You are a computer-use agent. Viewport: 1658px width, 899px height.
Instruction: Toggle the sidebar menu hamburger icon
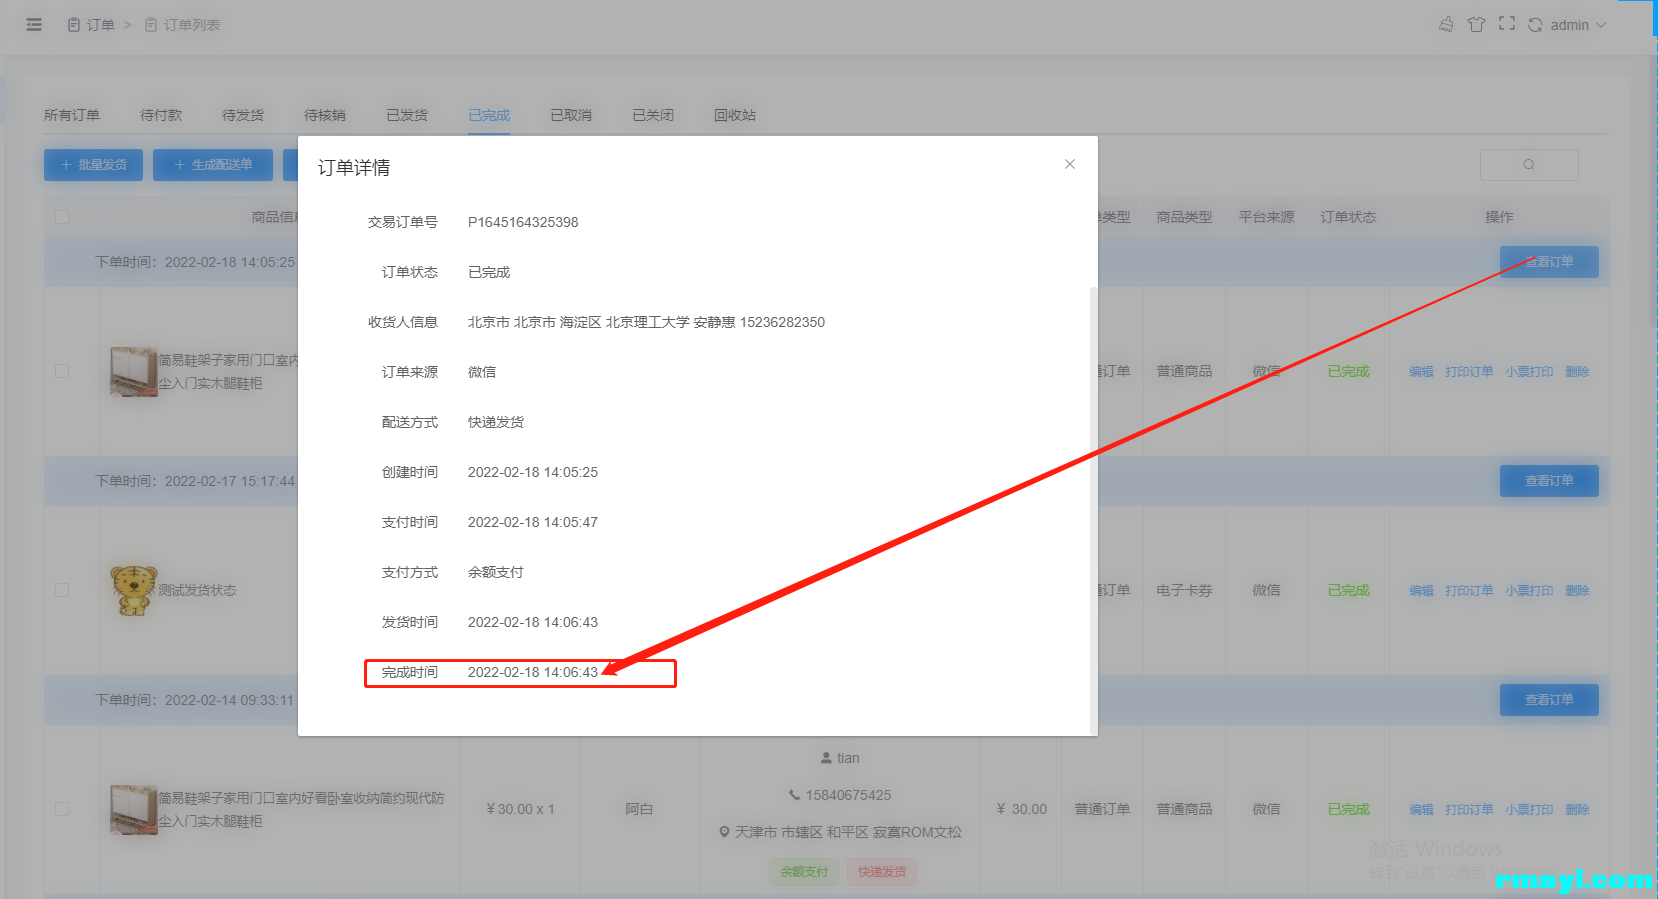click(x=34, y=25)
